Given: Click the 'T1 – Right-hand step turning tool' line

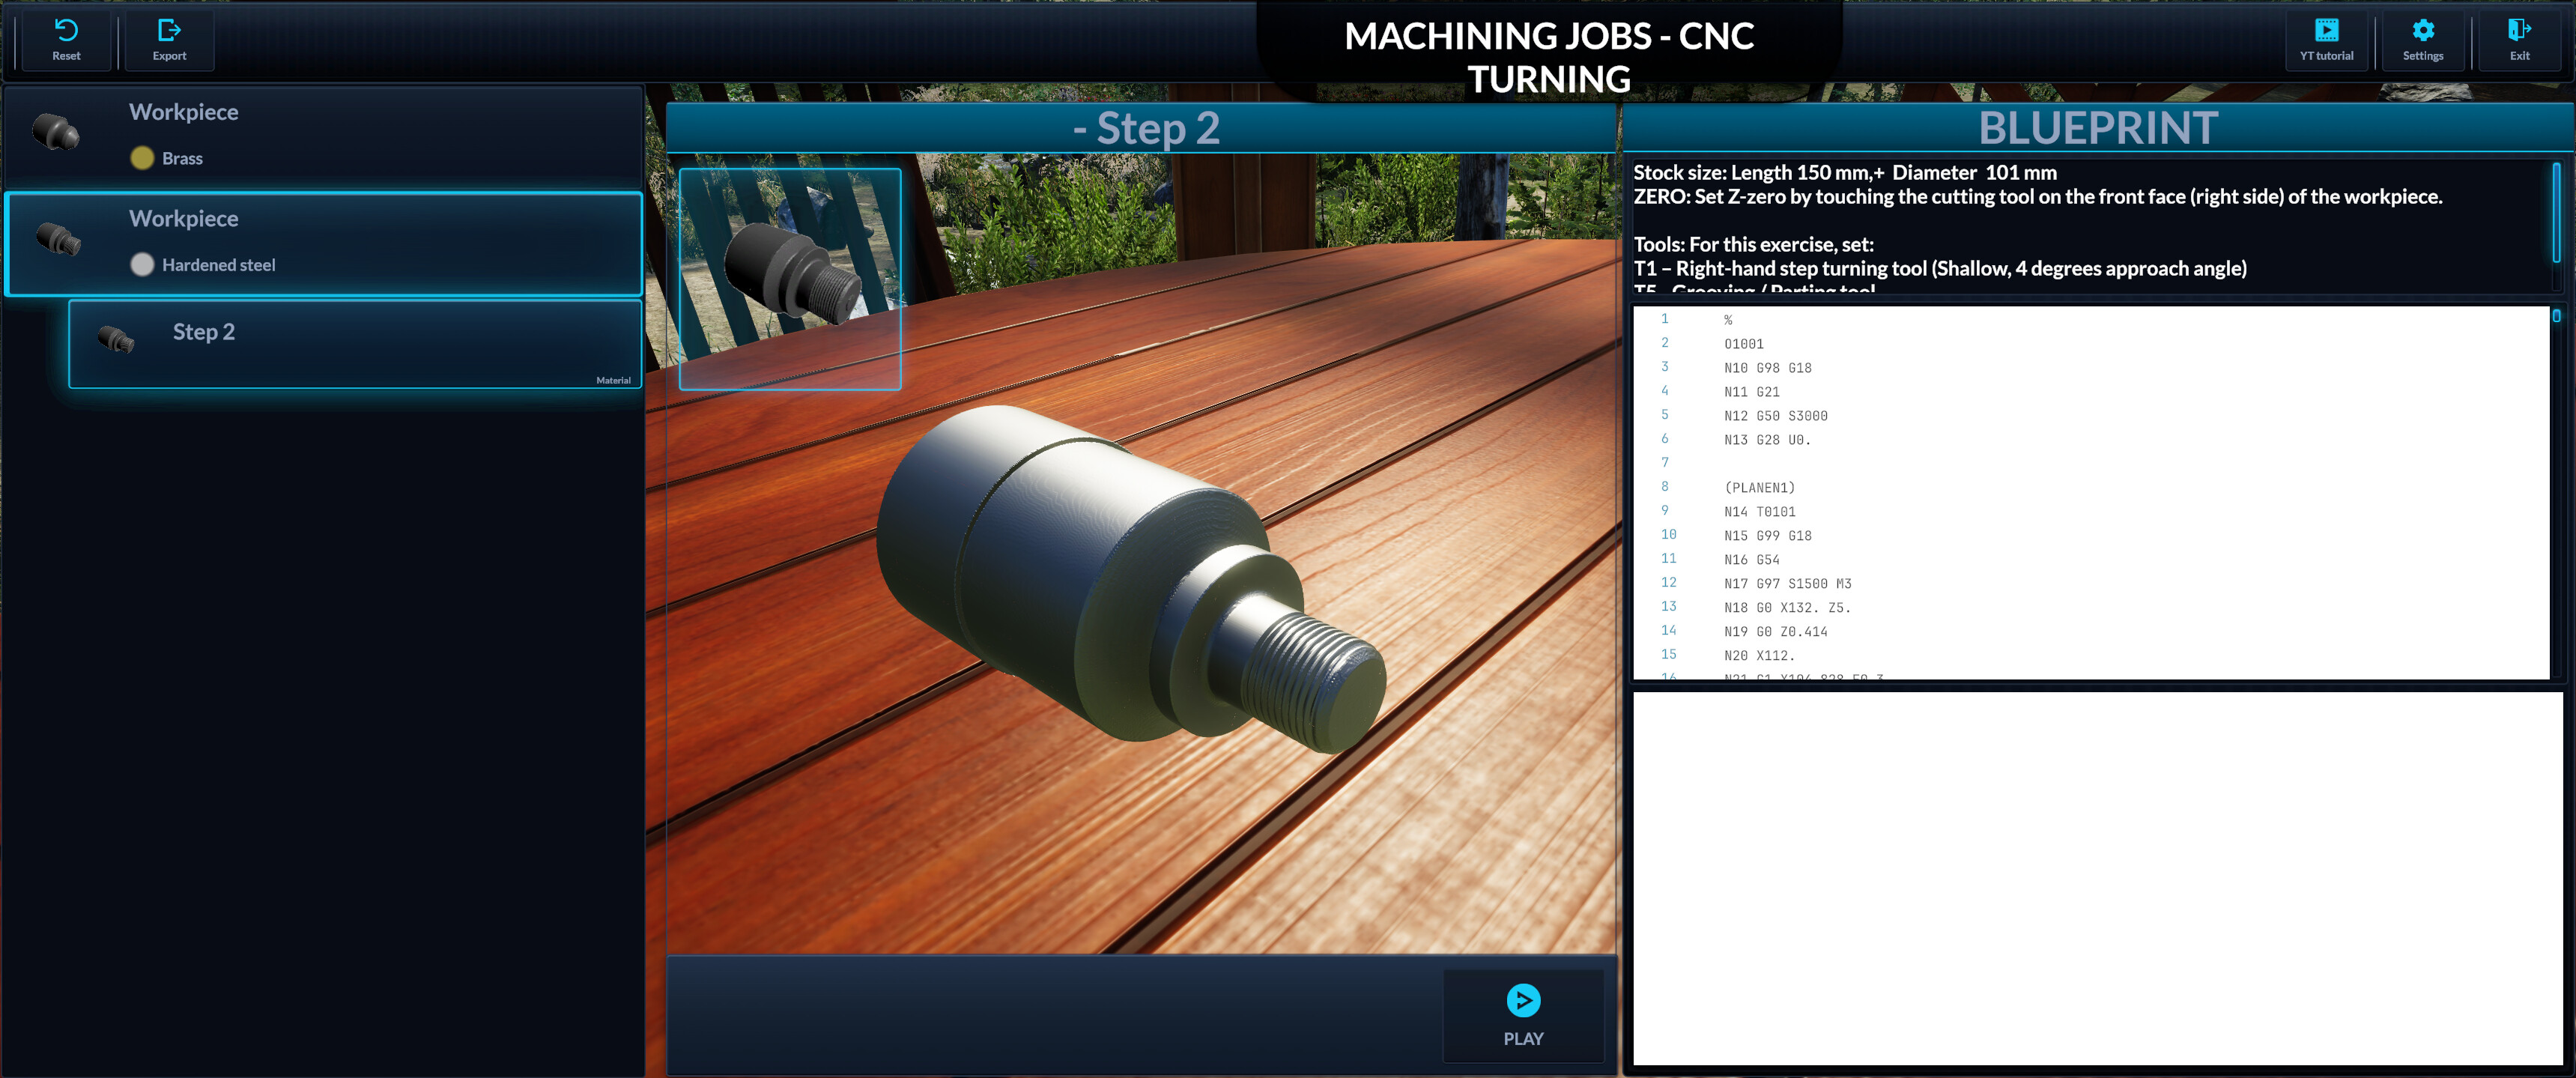Looking at the screenshot, I should pos(1940,268).
